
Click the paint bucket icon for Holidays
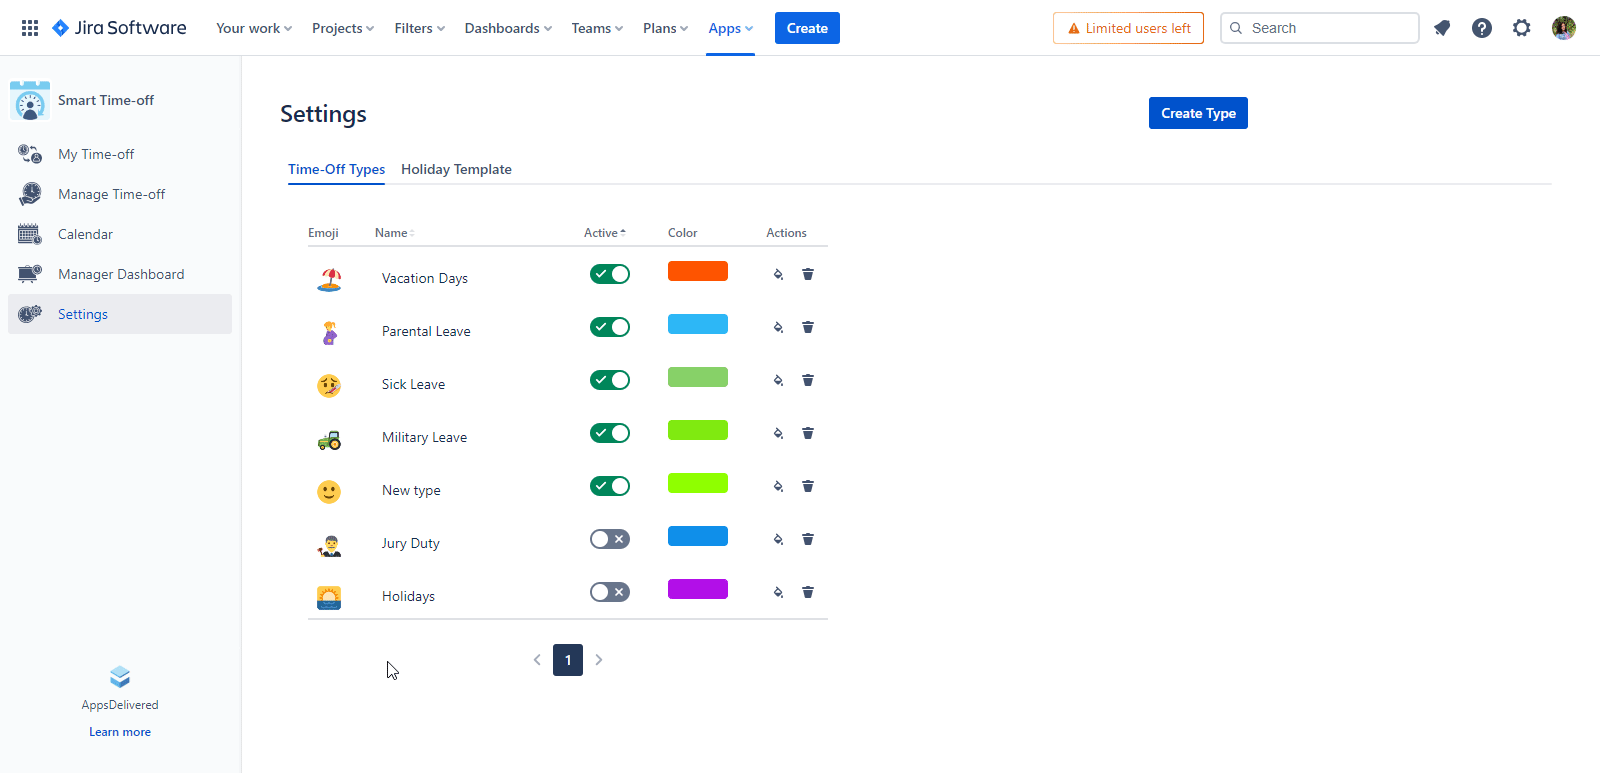pyautogui.click(x=778, y=592)
